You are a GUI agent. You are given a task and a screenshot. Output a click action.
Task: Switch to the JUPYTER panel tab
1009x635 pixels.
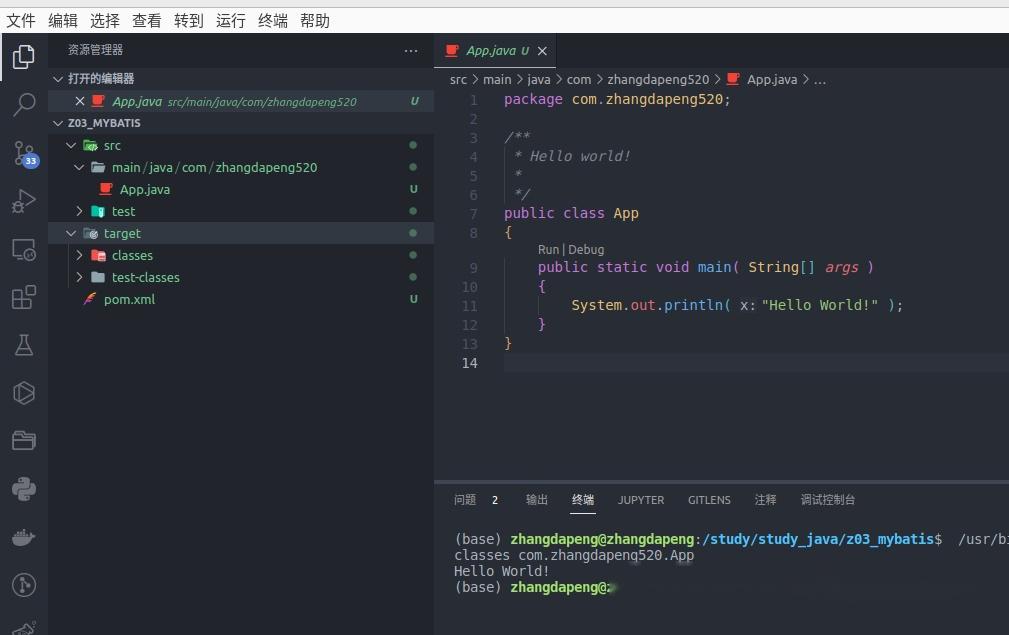641,500
